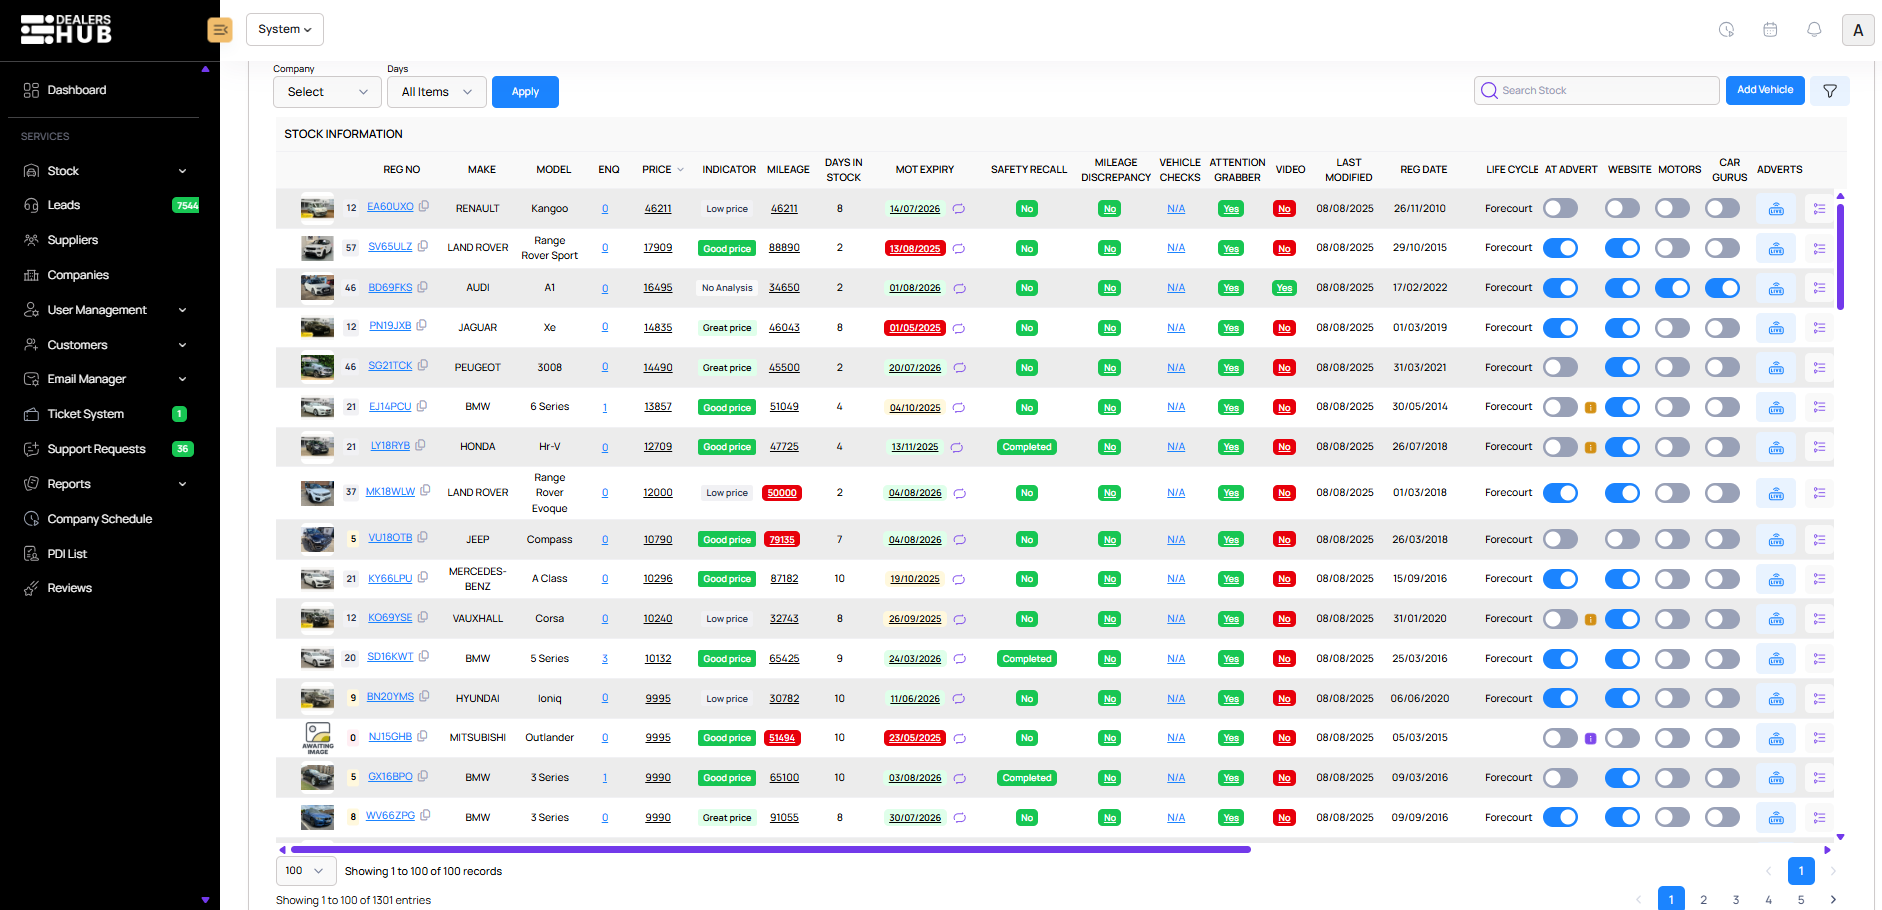Open the Days All Items dropdown
1882x910 pixels.
436,92
